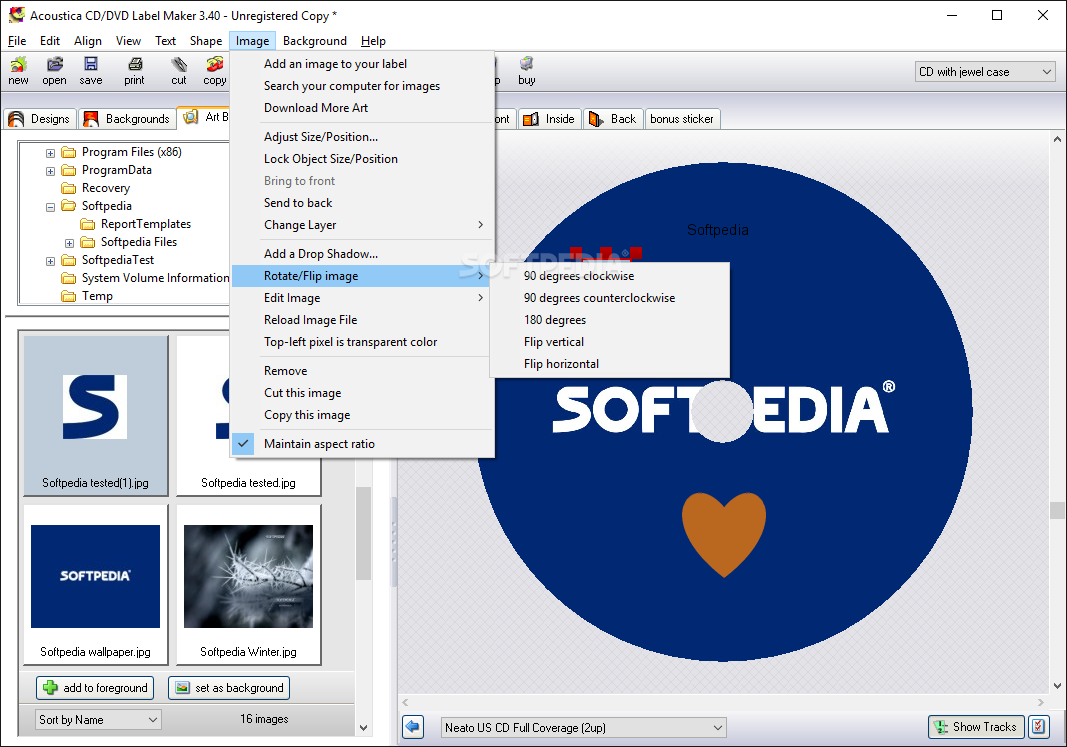Click the Softpedia text on the disc
1067x747 pixels.
coord(717,230)
